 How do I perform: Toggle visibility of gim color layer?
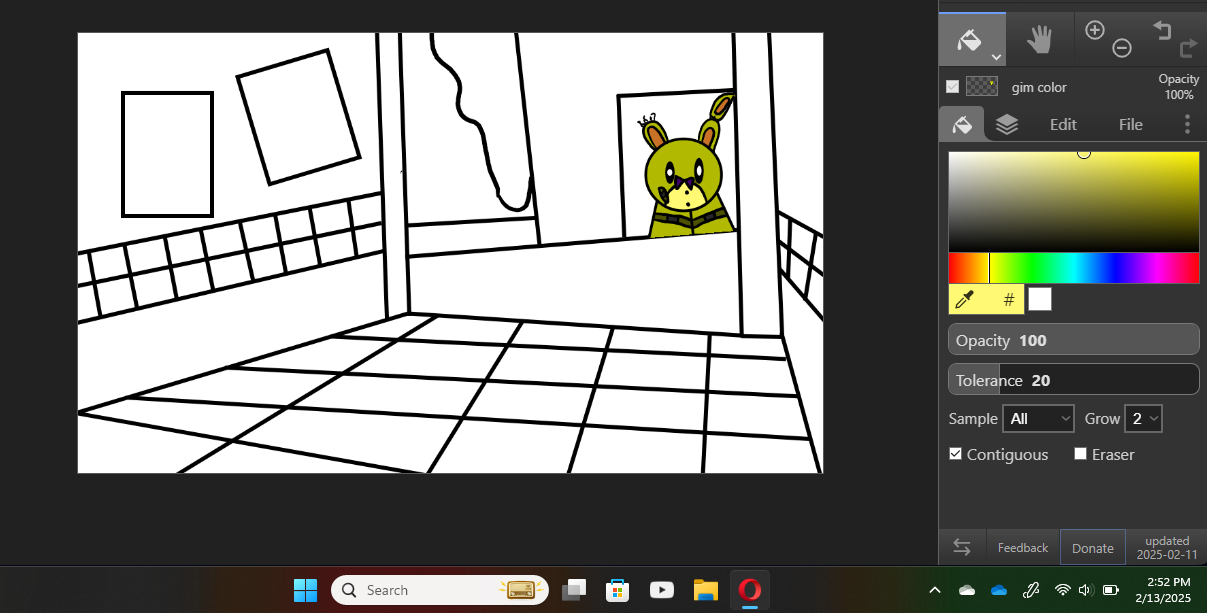953,87
